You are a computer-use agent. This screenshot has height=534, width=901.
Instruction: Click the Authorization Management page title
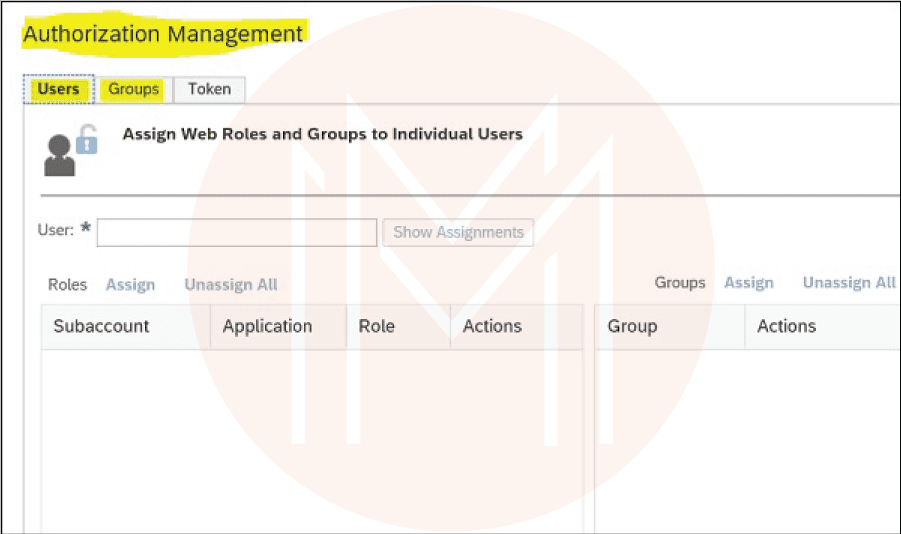[163, 34]
